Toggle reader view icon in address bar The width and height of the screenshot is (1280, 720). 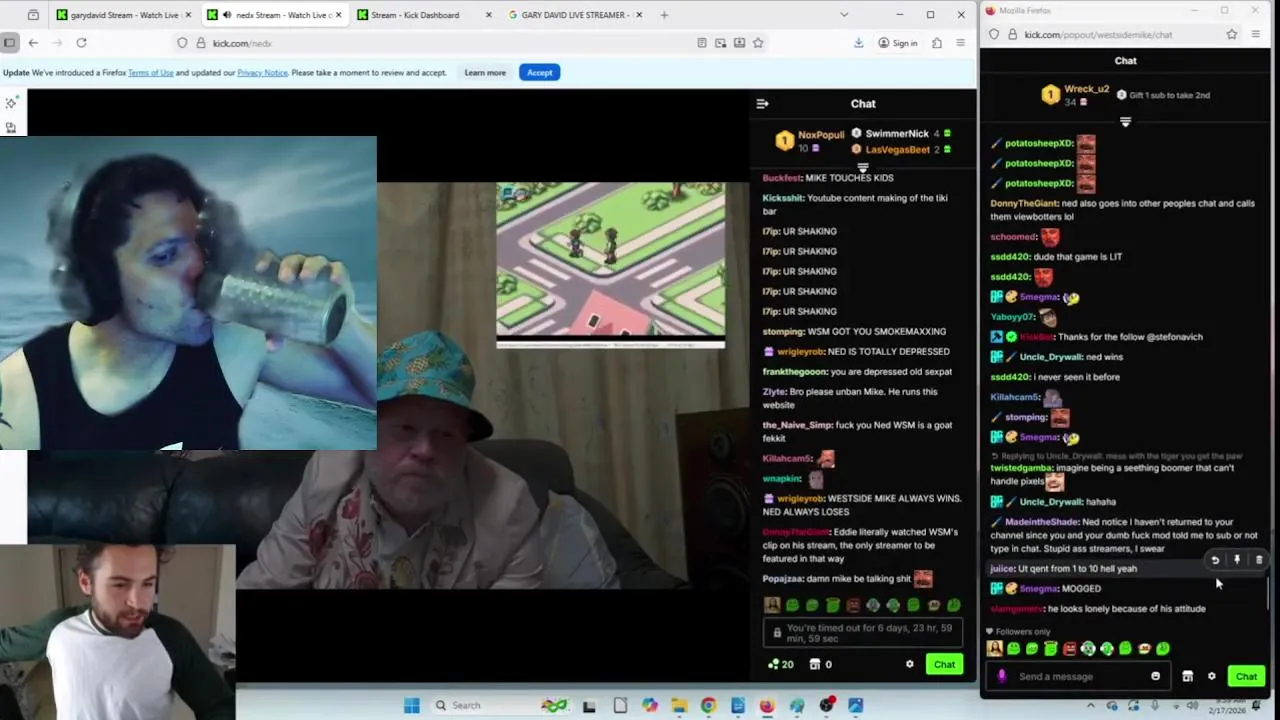(x=702, y=43)
